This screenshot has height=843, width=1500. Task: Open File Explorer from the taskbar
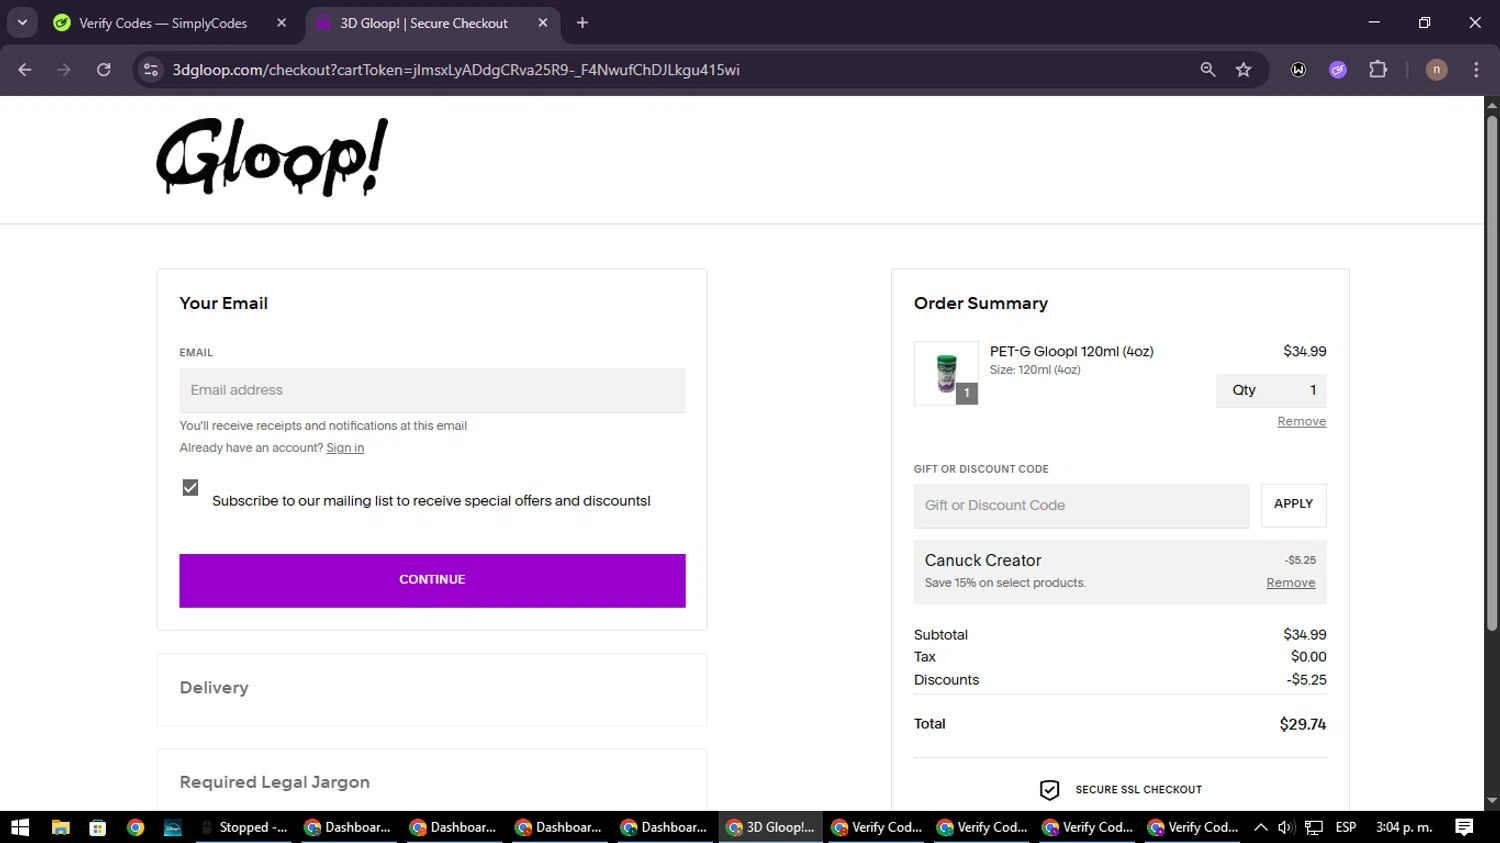tap(60, 827)
